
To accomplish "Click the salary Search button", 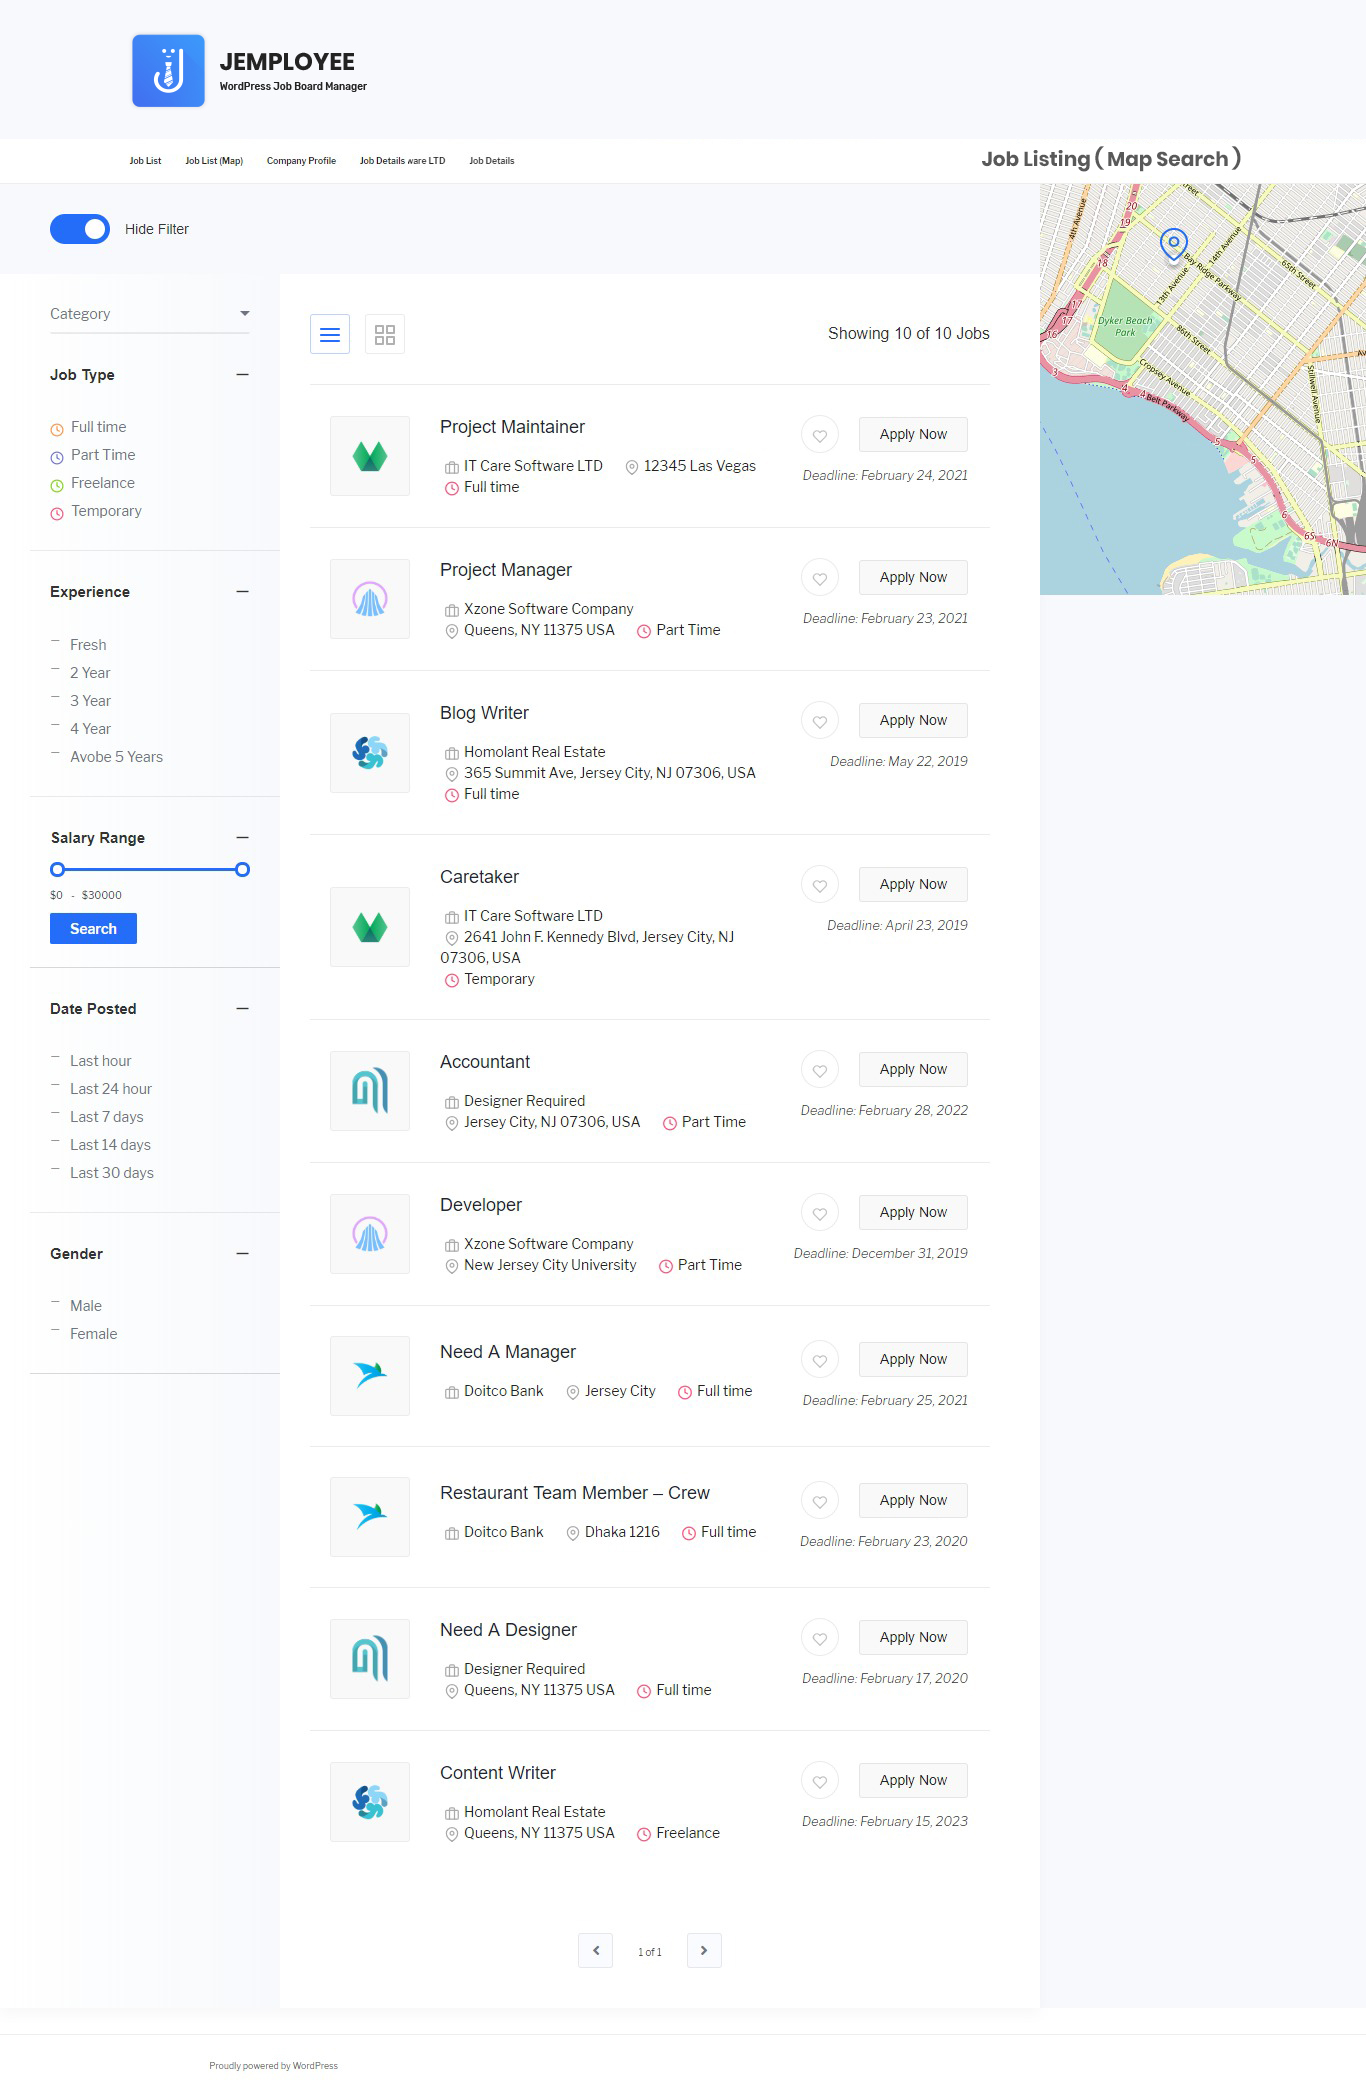I will (93, 929).
